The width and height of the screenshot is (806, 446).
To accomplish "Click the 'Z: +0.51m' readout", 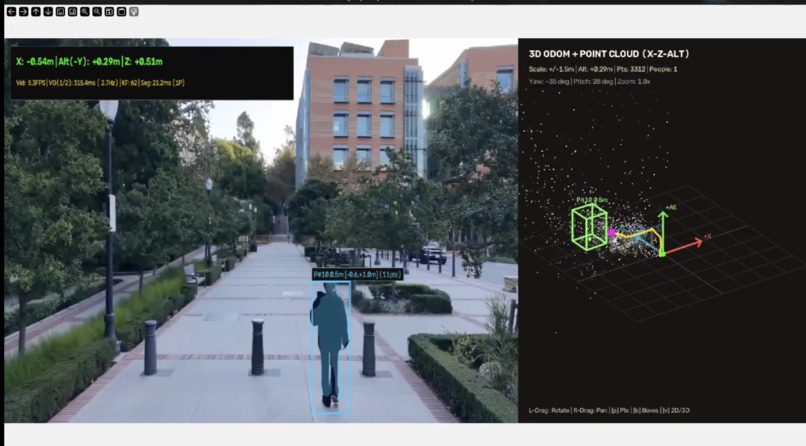I will coord(143,62).
